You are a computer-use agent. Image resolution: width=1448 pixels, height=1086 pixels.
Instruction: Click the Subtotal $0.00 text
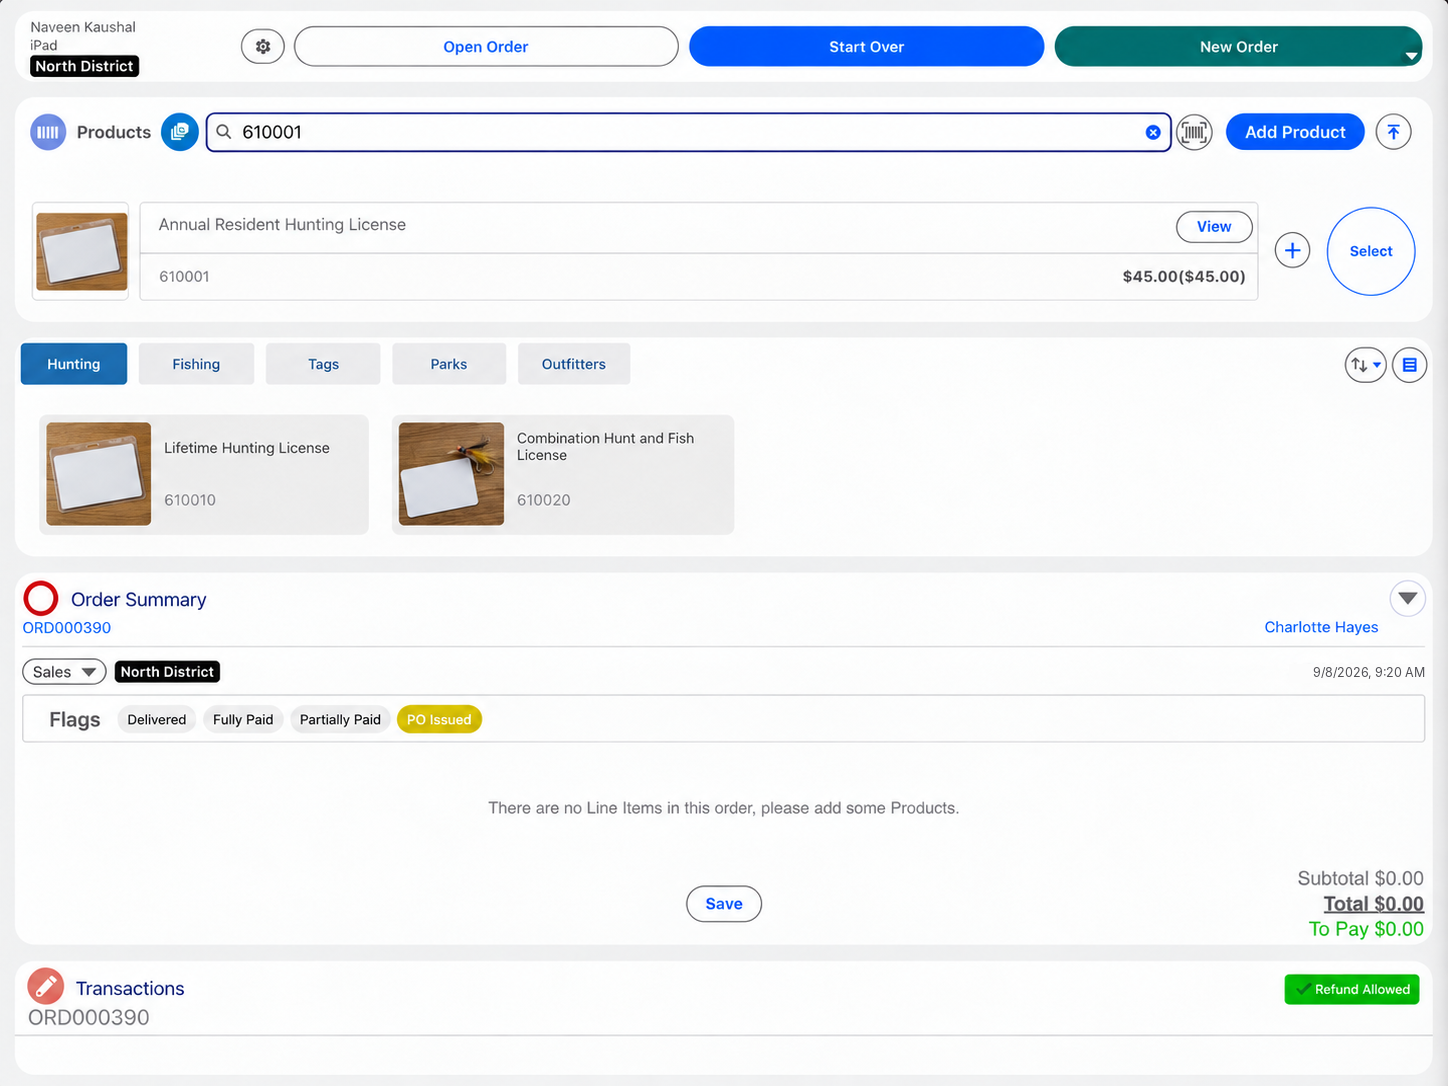[1360, 878]
